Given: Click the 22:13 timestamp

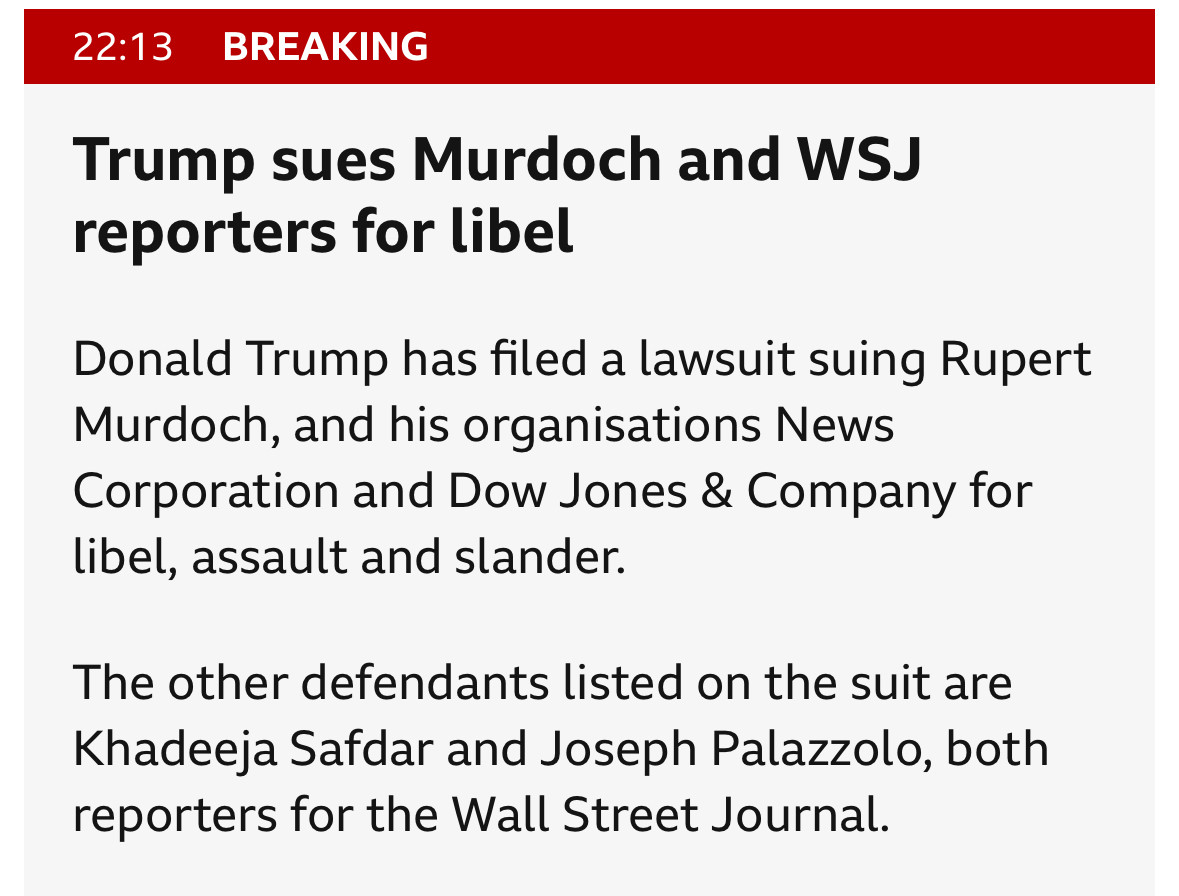Looking at the screenshot, I should tap(123, 47).
